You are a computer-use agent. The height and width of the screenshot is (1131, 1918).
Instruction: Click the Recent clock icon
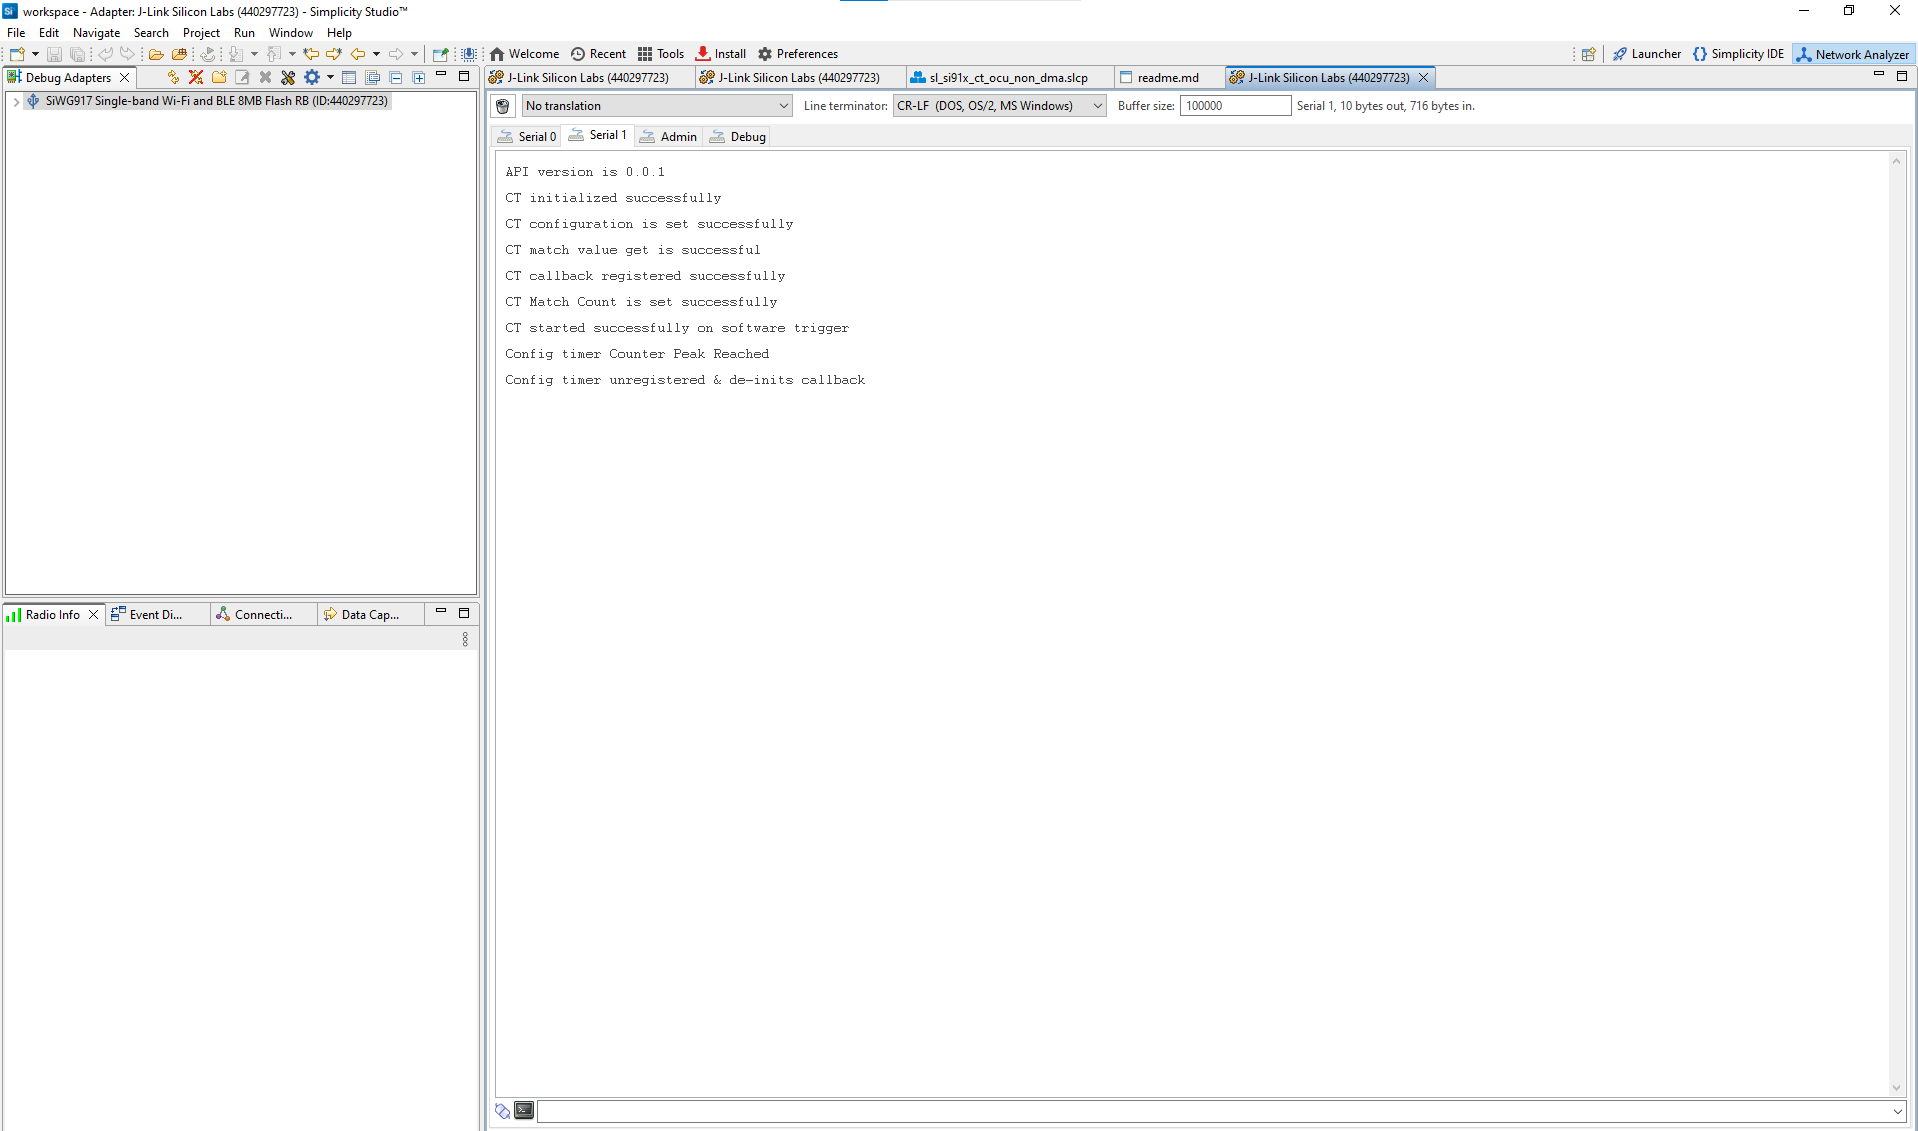(578, 54)
